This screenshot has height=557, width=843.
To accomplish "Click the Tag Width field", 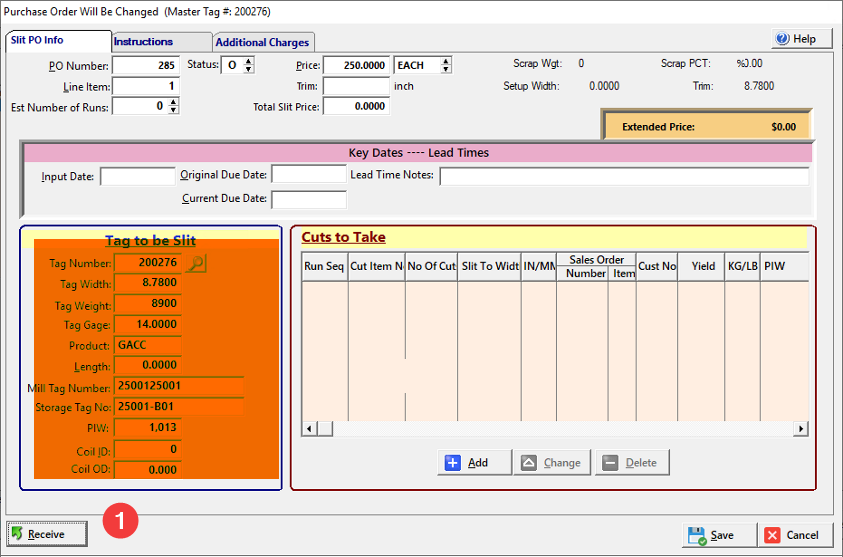I will (147, 283).
